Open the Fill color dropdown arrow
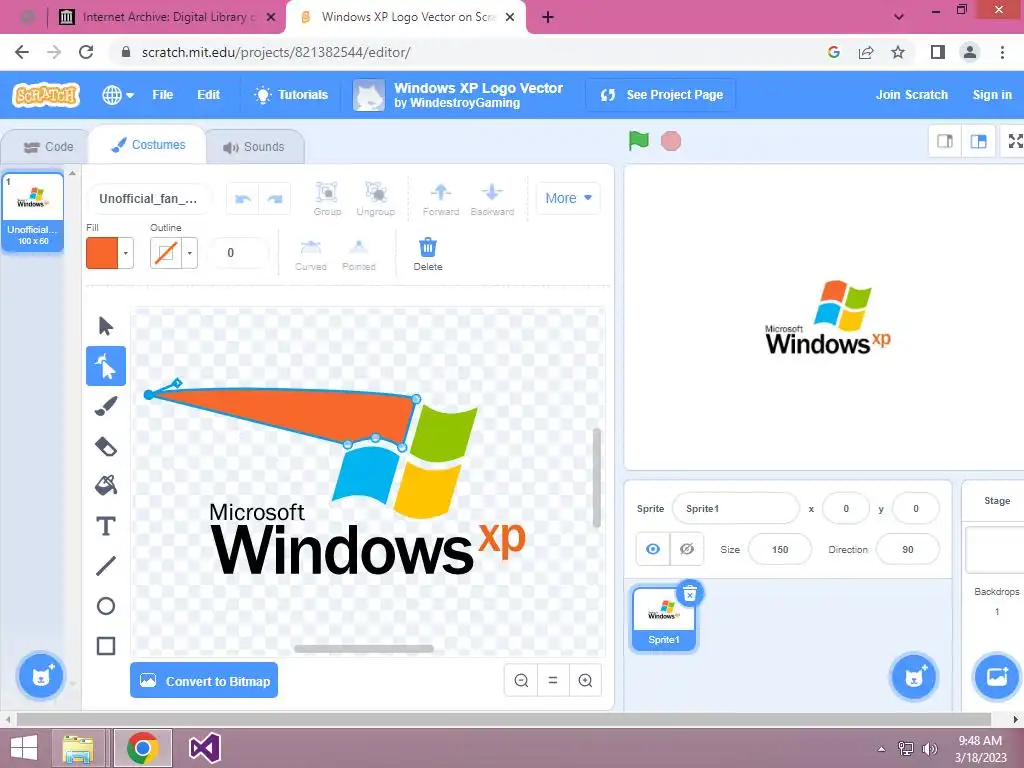Screen dimensions: 1024x768 (125, 253)
